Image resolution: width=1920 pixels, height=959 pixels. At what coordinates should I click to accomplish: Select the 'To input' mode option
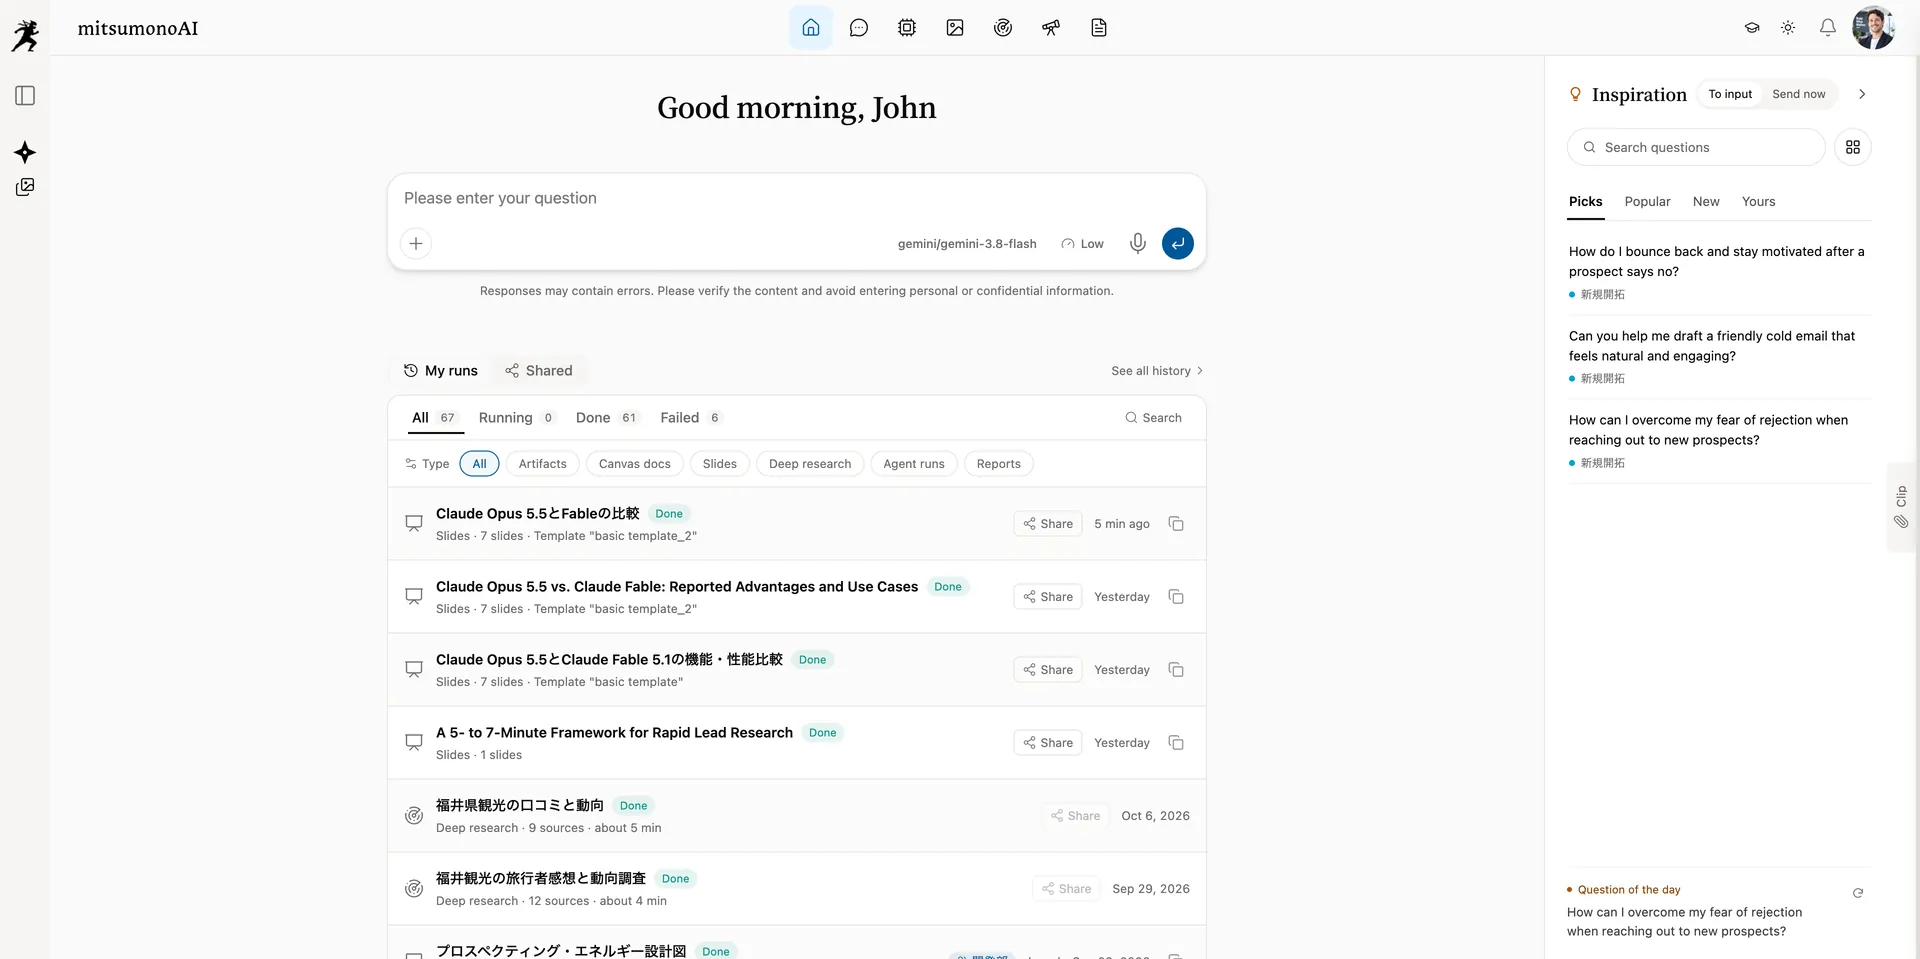click(1730, 94)
